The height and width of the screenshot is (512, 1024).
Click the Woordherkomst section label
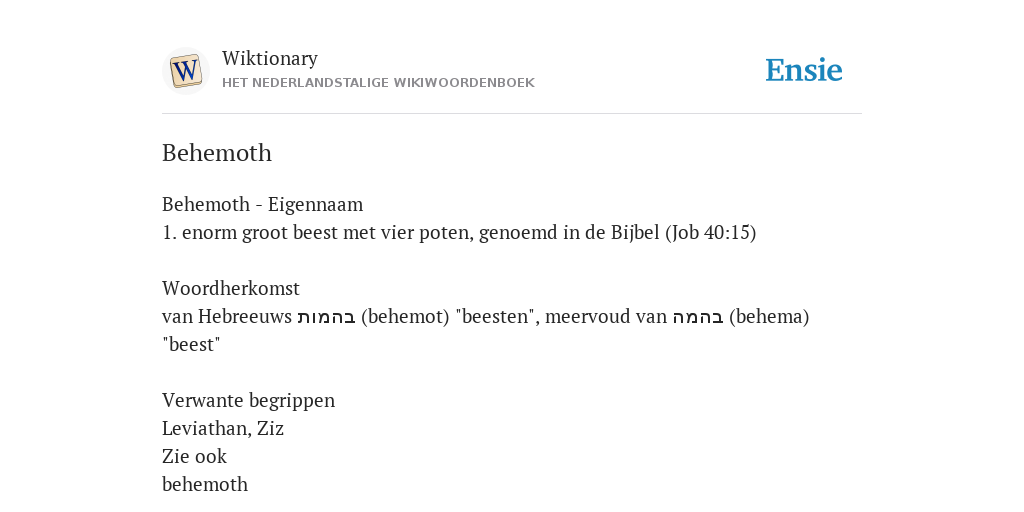pos(231,288)
